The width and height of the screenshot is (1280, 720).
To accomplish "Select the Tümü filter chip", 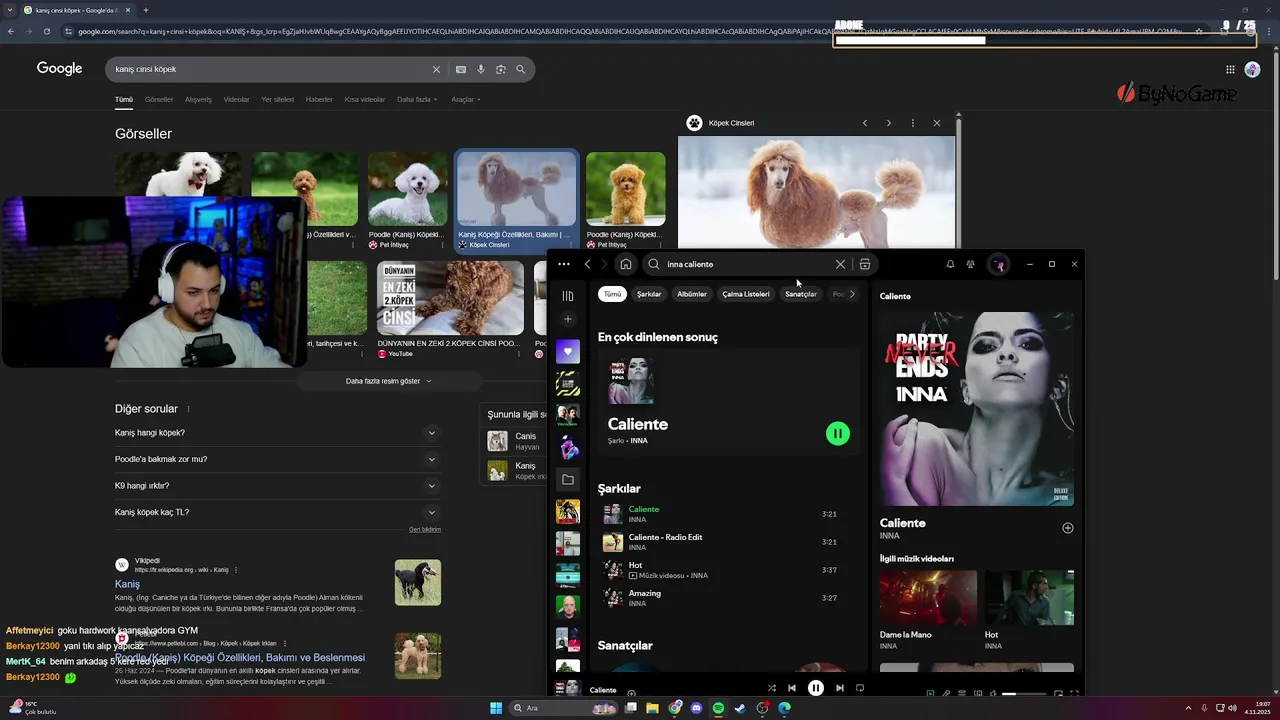I will (612, 294).
